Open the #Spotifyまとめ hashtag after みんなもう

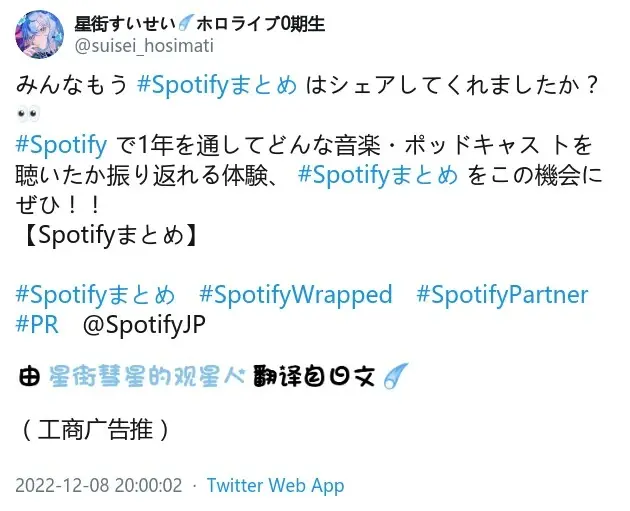[215, 86]
